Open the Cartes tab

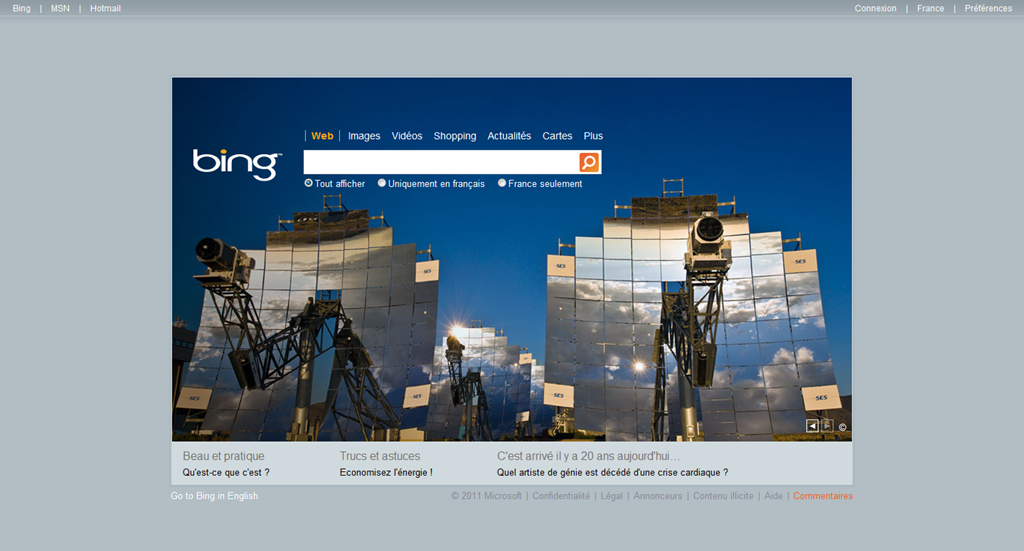[557, 136]
